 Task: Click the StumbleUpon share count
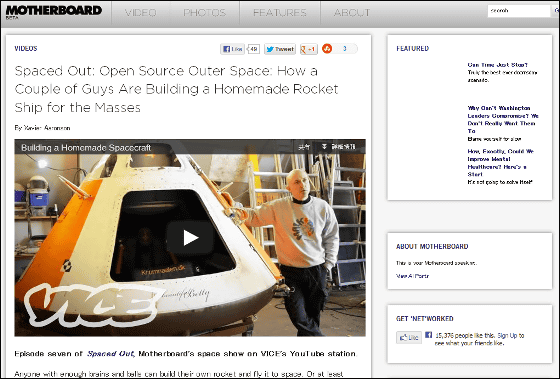tap(345, 49)
